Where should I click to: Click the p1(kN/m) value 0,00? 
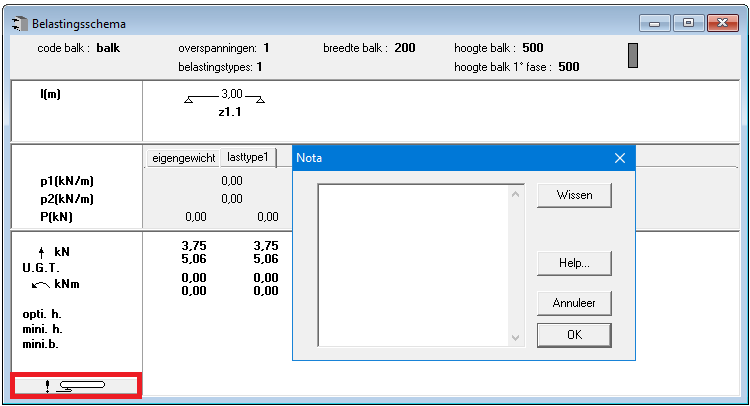pyautogui.click(x=232, y=181)
